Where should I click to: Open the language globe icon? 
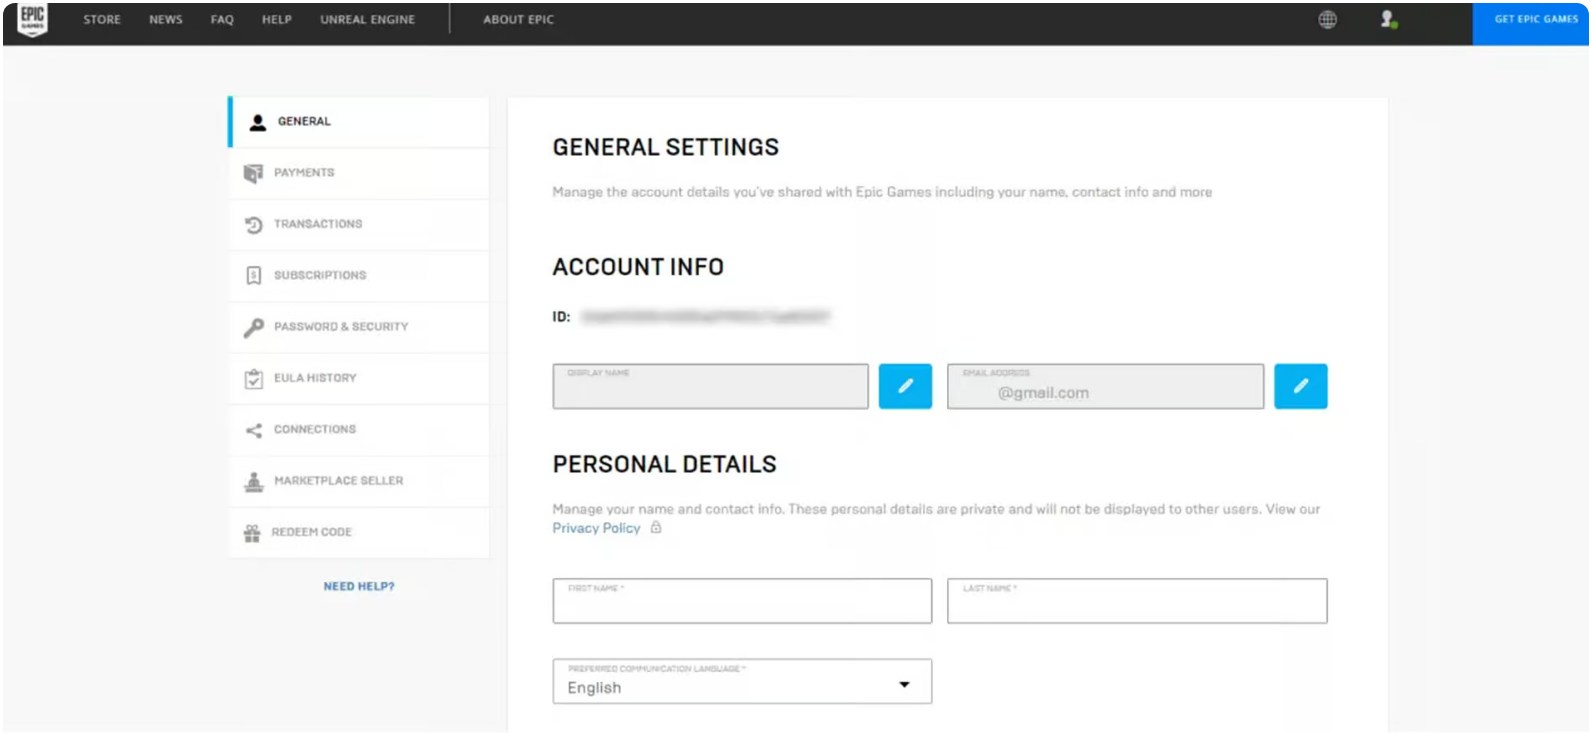click(x=1327, y=19)
